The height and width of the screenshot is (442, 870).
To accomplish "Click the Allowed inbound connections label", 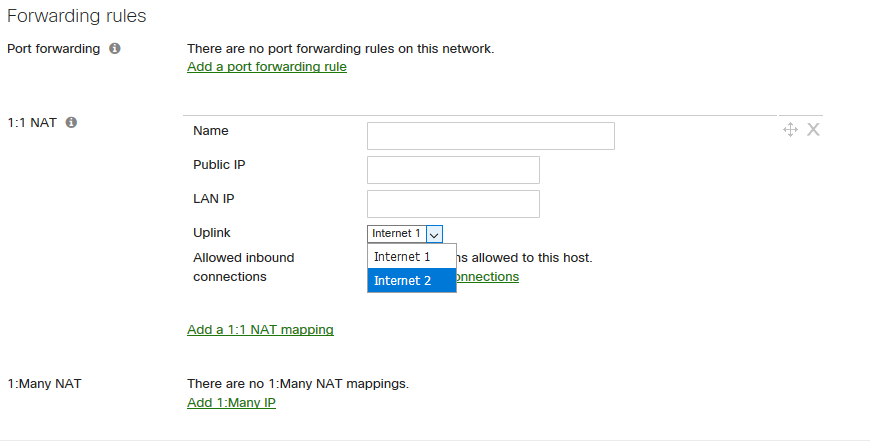I will tap(244, 267).
